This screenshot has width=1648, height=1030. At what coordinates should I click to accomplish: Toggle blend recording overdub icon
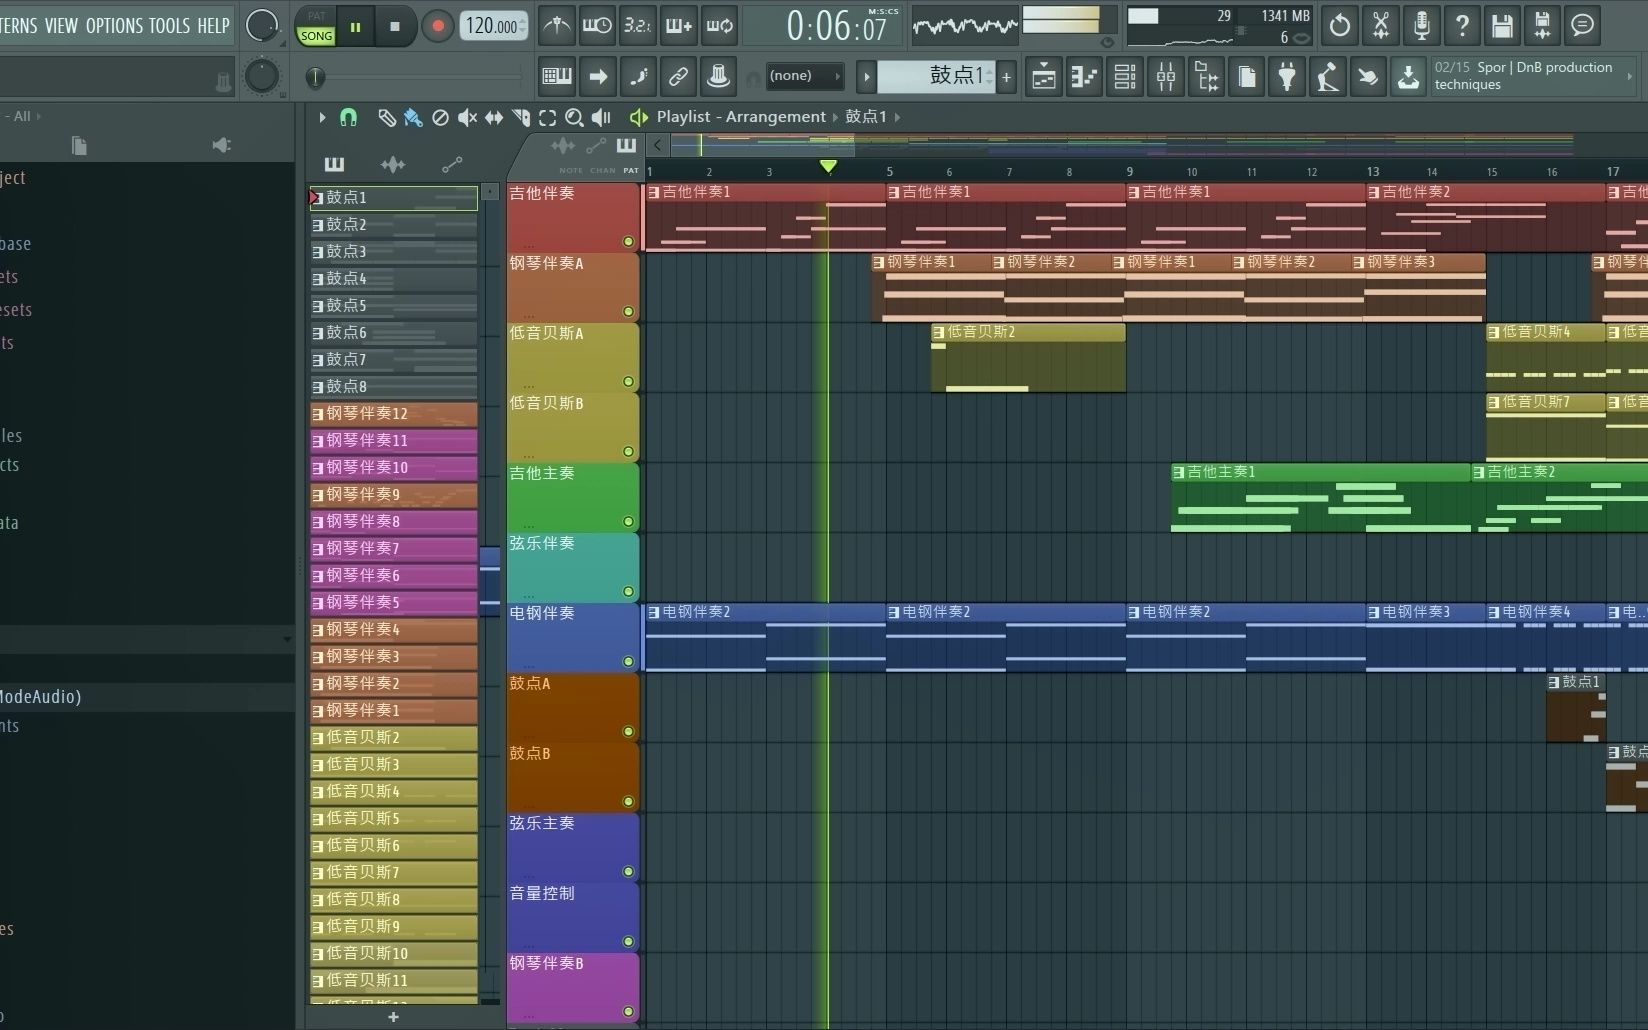(679, 26)
